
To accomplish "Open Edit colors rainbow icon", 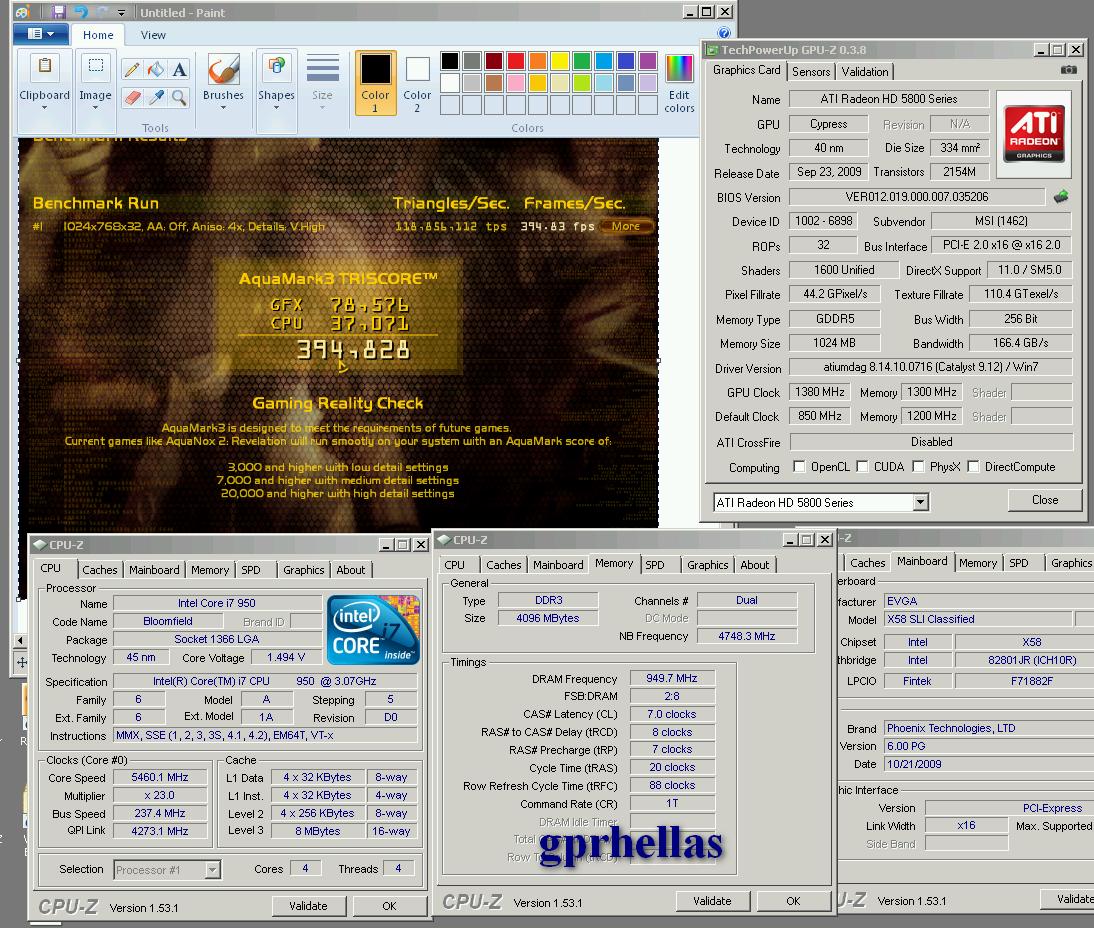I will [x=679, y=69].
